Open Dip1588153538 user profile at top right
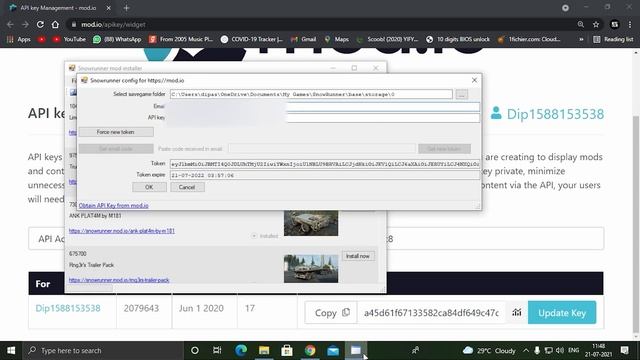Viewport: 640px width, 360px height. 547,114
